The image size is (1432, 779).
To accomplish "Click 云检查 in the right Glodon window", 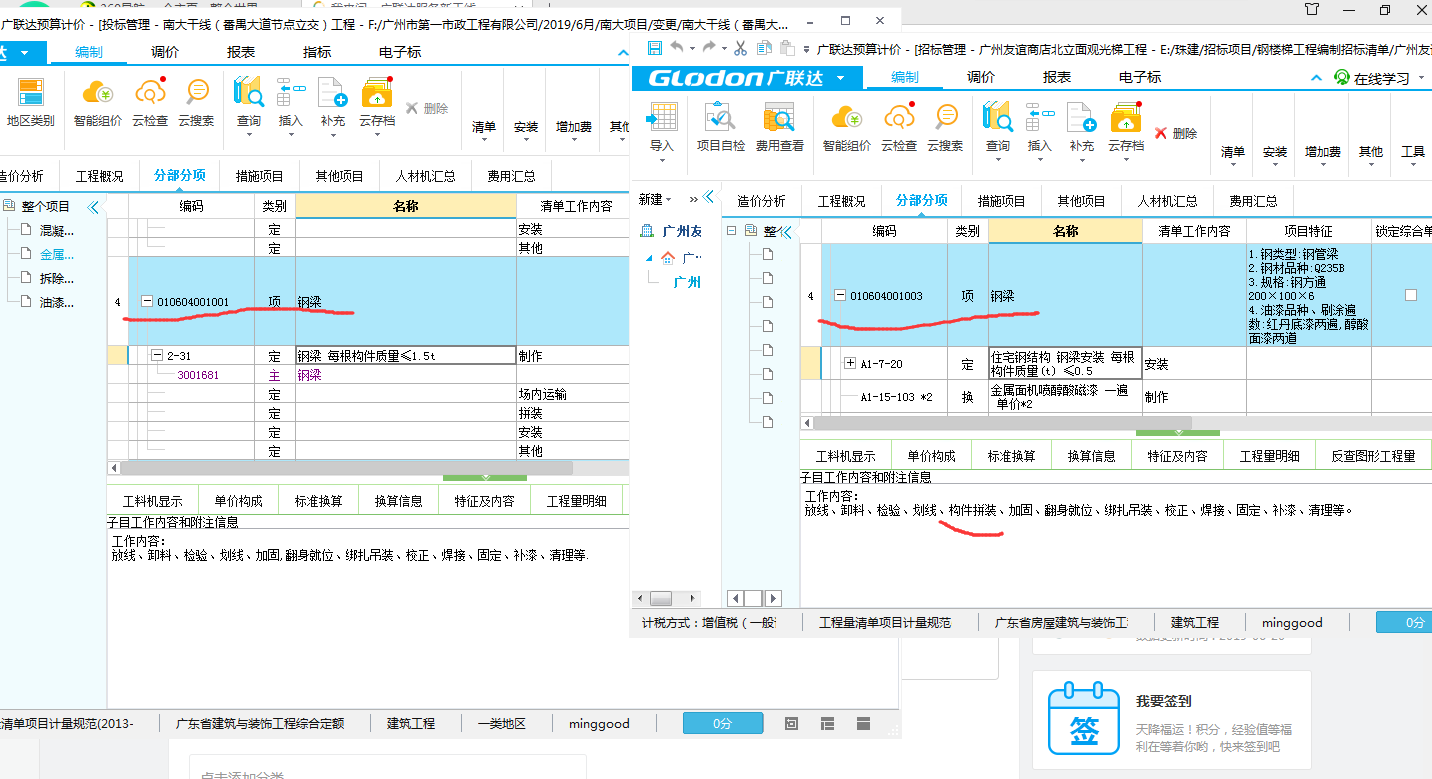I will coord(898,127).
